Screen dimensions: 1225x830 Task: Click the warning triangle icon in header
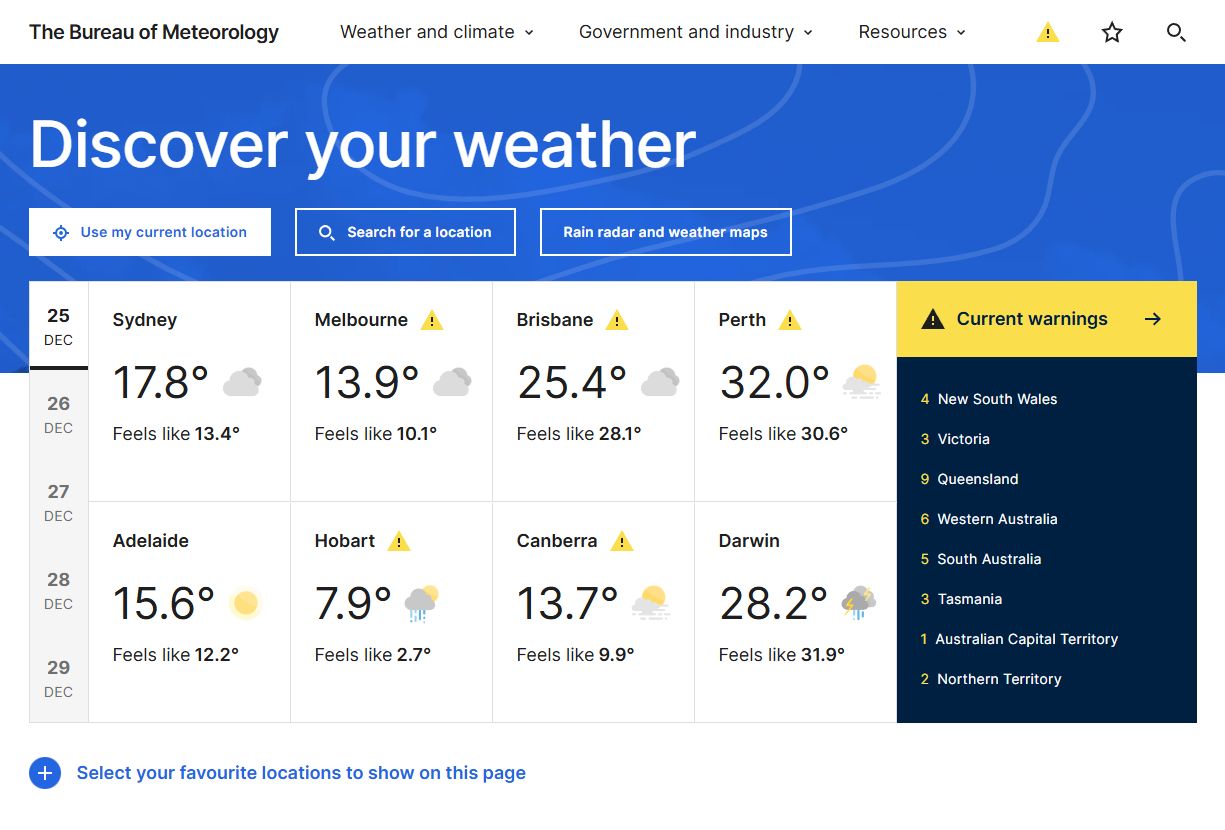(1047, 33)
